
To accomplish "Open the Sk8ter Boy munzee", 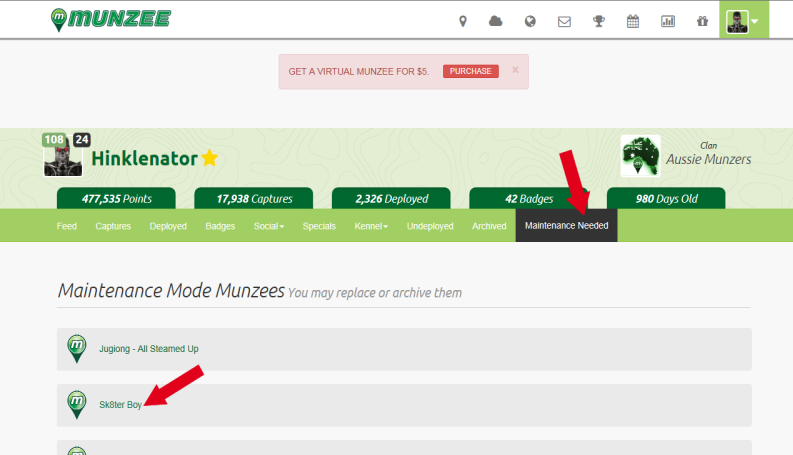I will click(x=120, y=405).
